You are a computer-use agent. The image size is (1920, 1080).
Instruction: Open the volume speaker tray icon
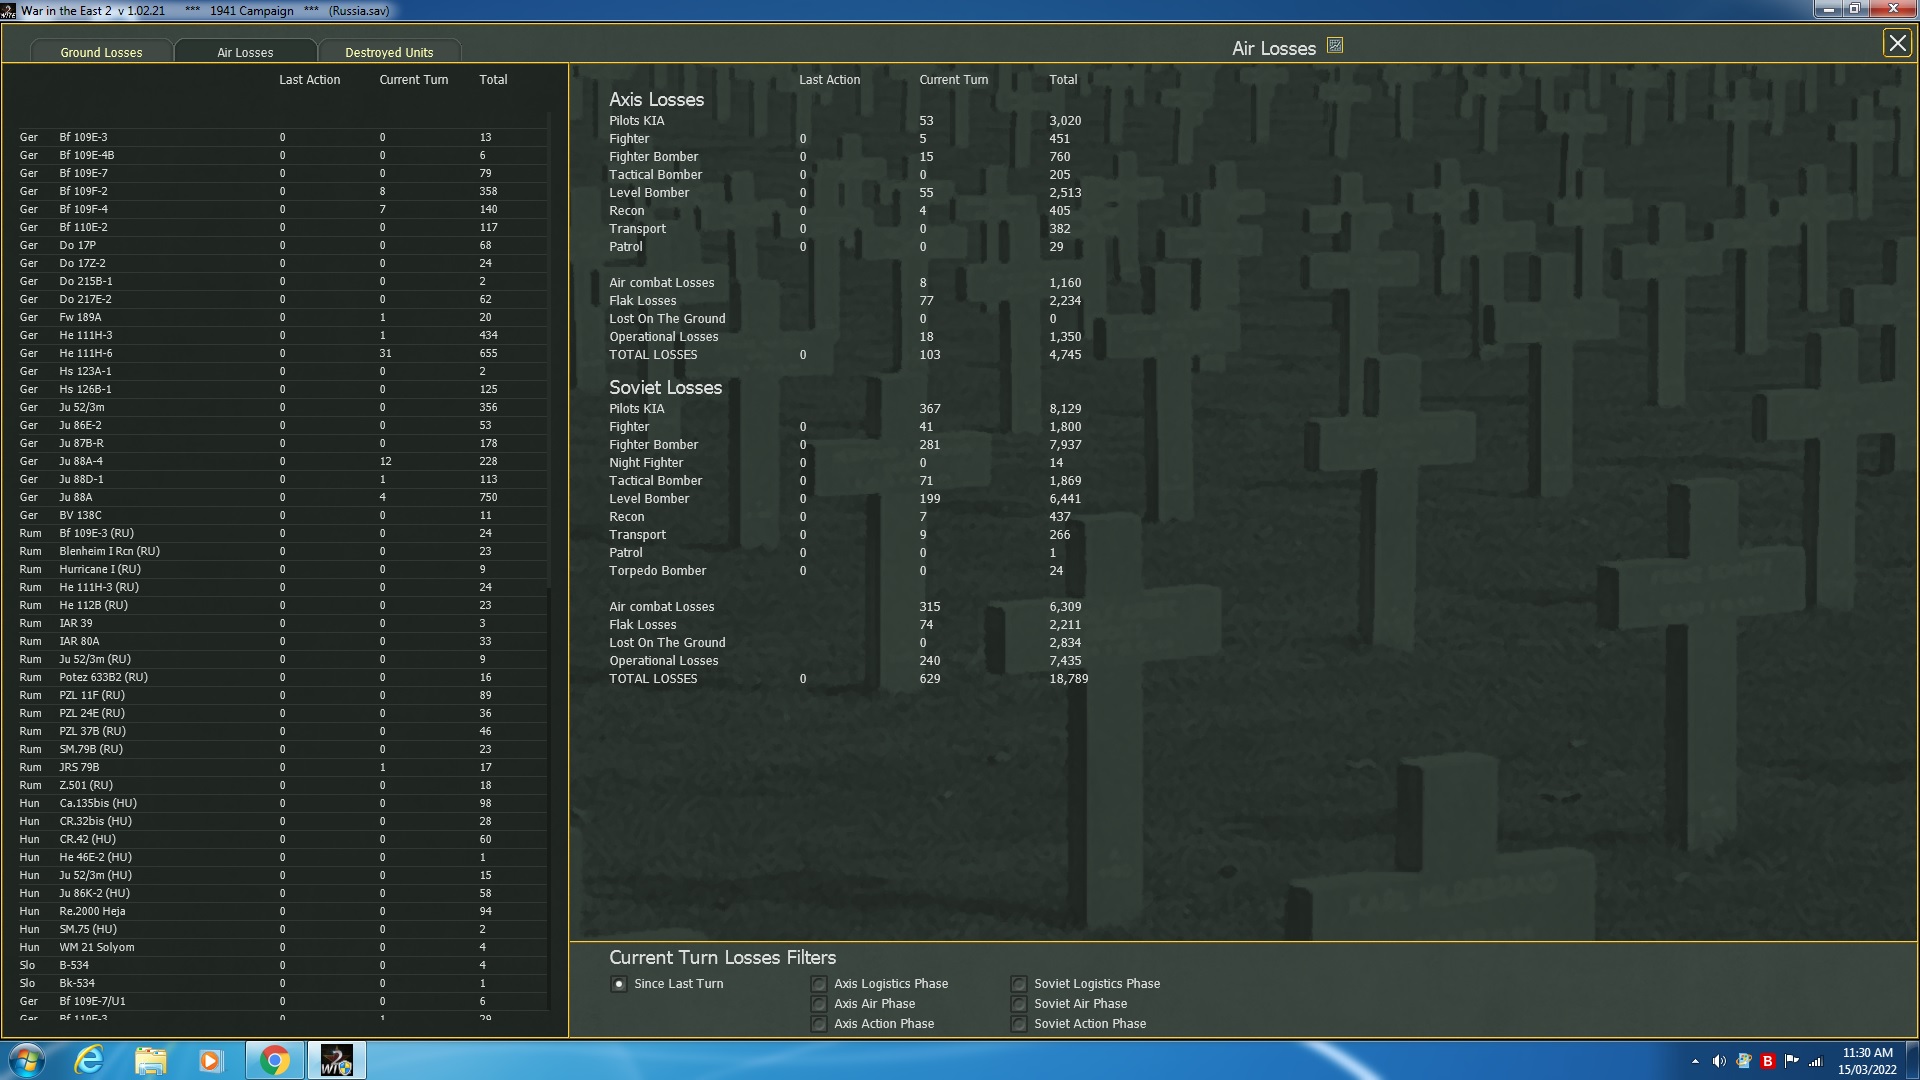[x=1719, y=1061]
